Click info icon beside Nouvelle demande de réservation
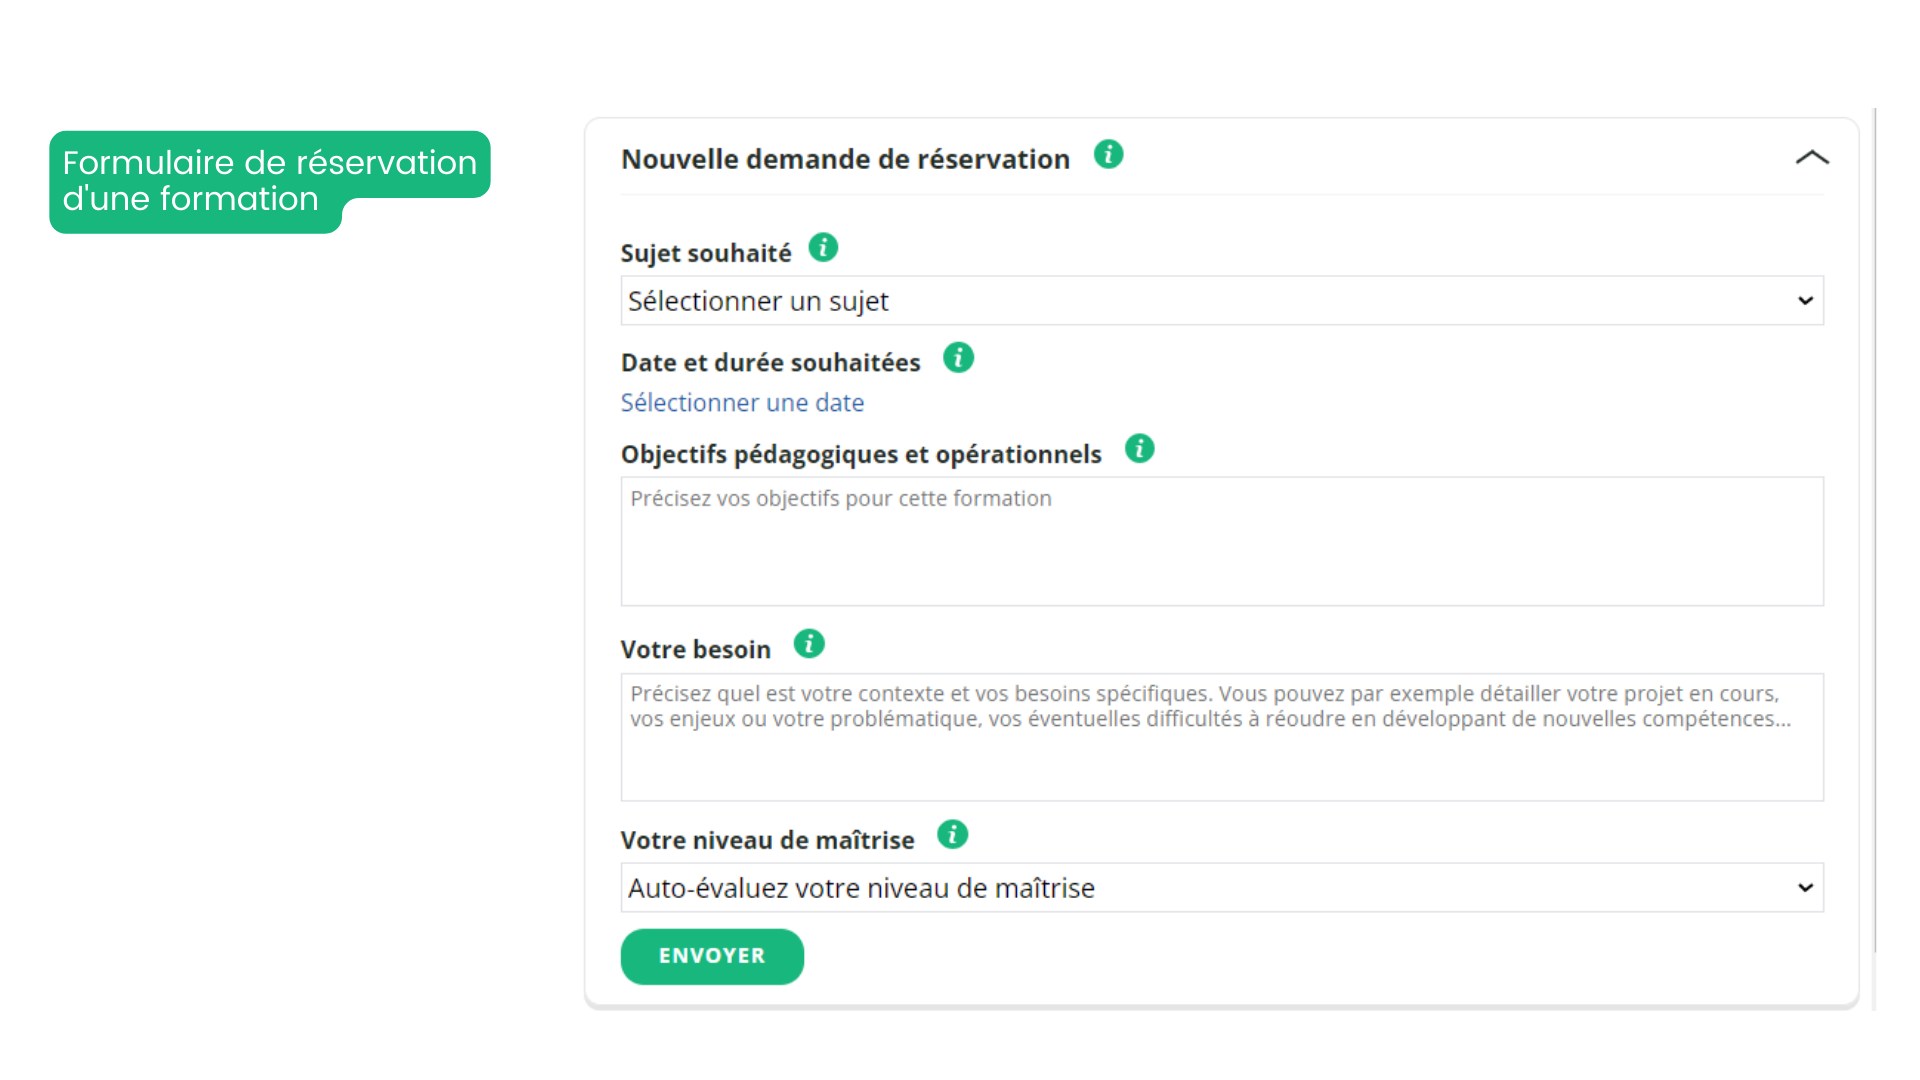The width and height of the screenshot is (1920, 1080). pyautogui.click(x=1108, y=155)
